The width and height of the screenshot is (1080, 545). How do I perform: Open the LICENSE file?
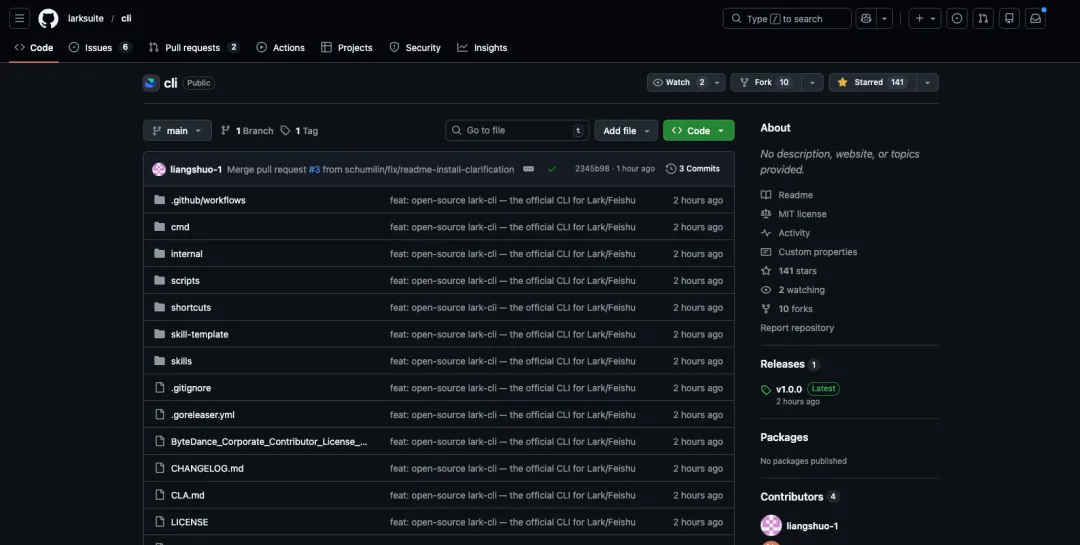click(x=189, y=522)
